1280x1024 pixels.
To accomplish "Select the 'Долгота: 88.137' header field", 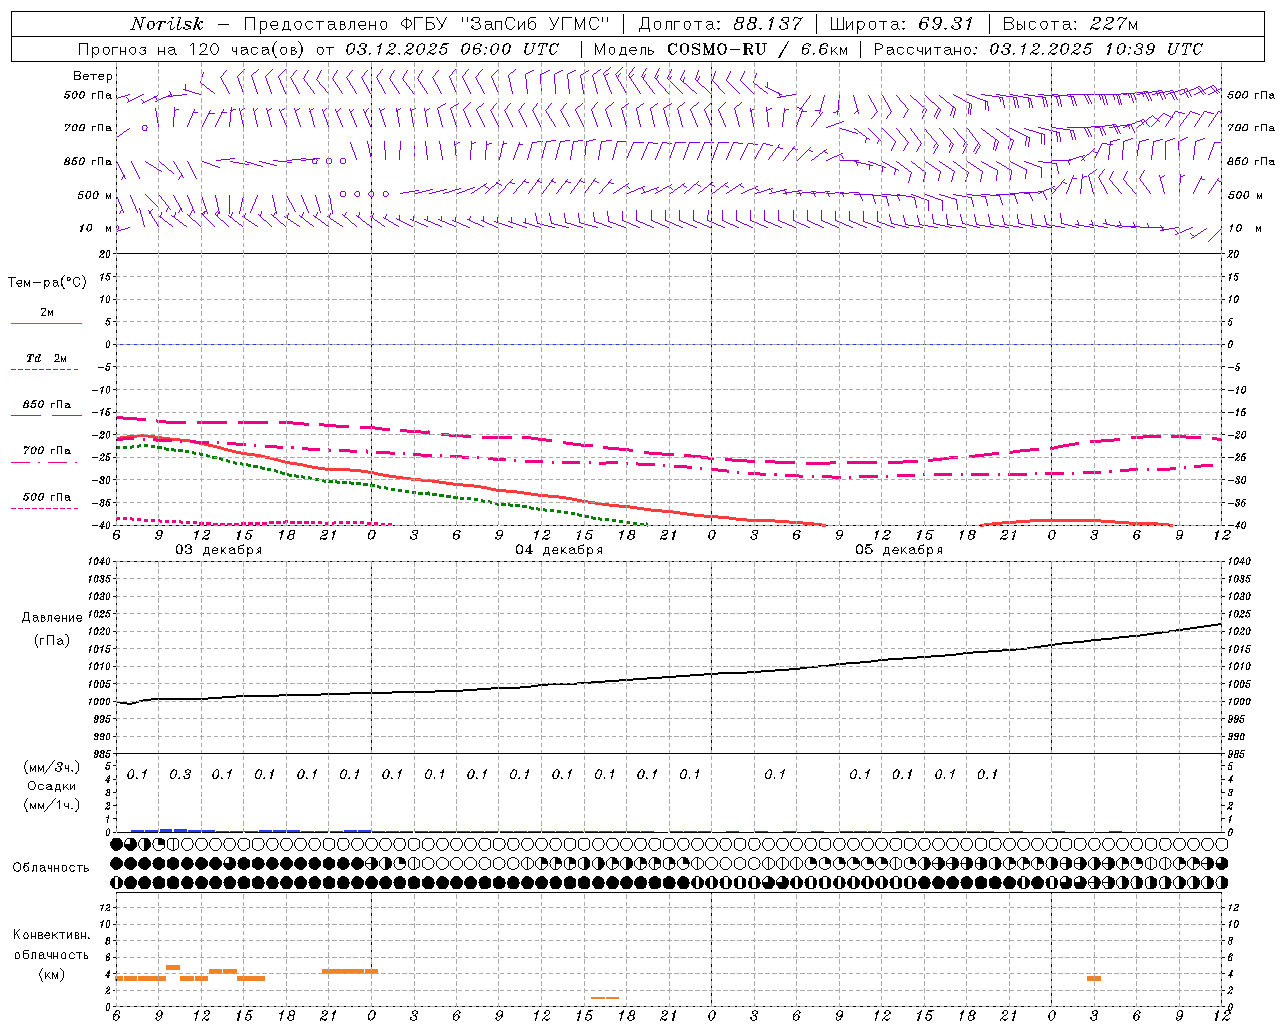I will (720, 24).
